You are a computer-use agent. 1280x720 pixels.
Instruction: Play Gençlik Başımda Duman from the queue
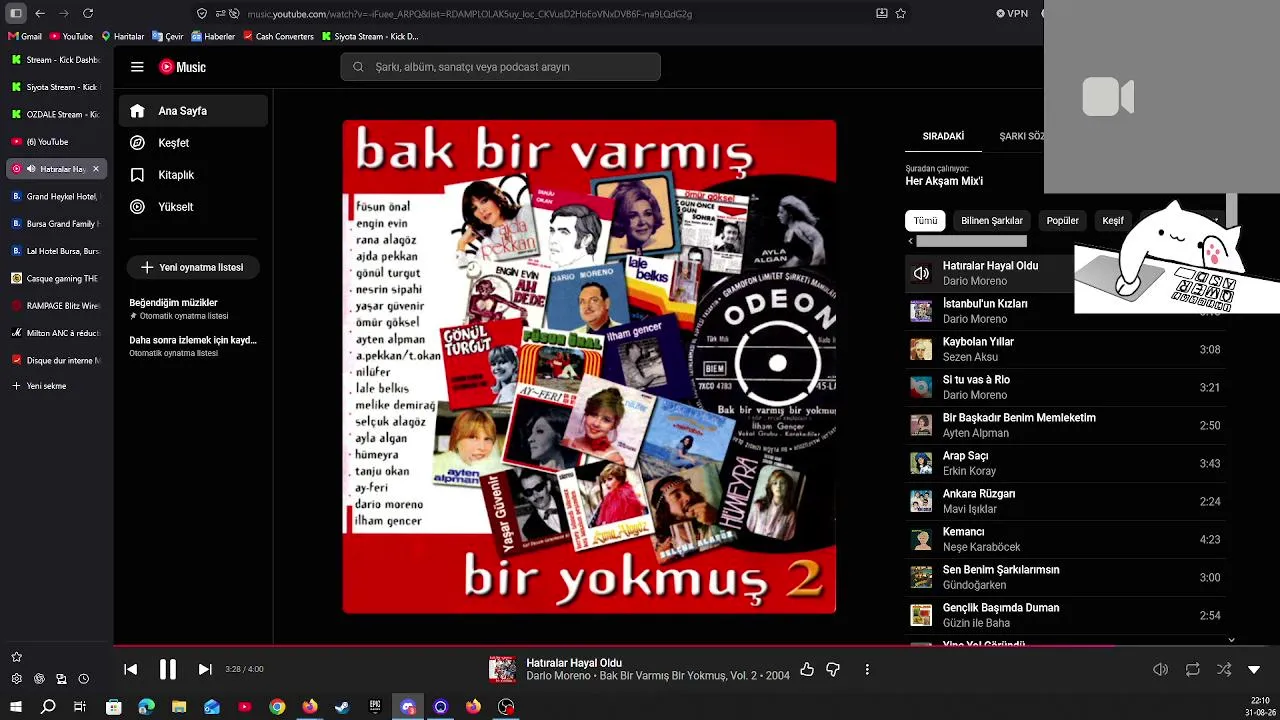coord(1065,615)
